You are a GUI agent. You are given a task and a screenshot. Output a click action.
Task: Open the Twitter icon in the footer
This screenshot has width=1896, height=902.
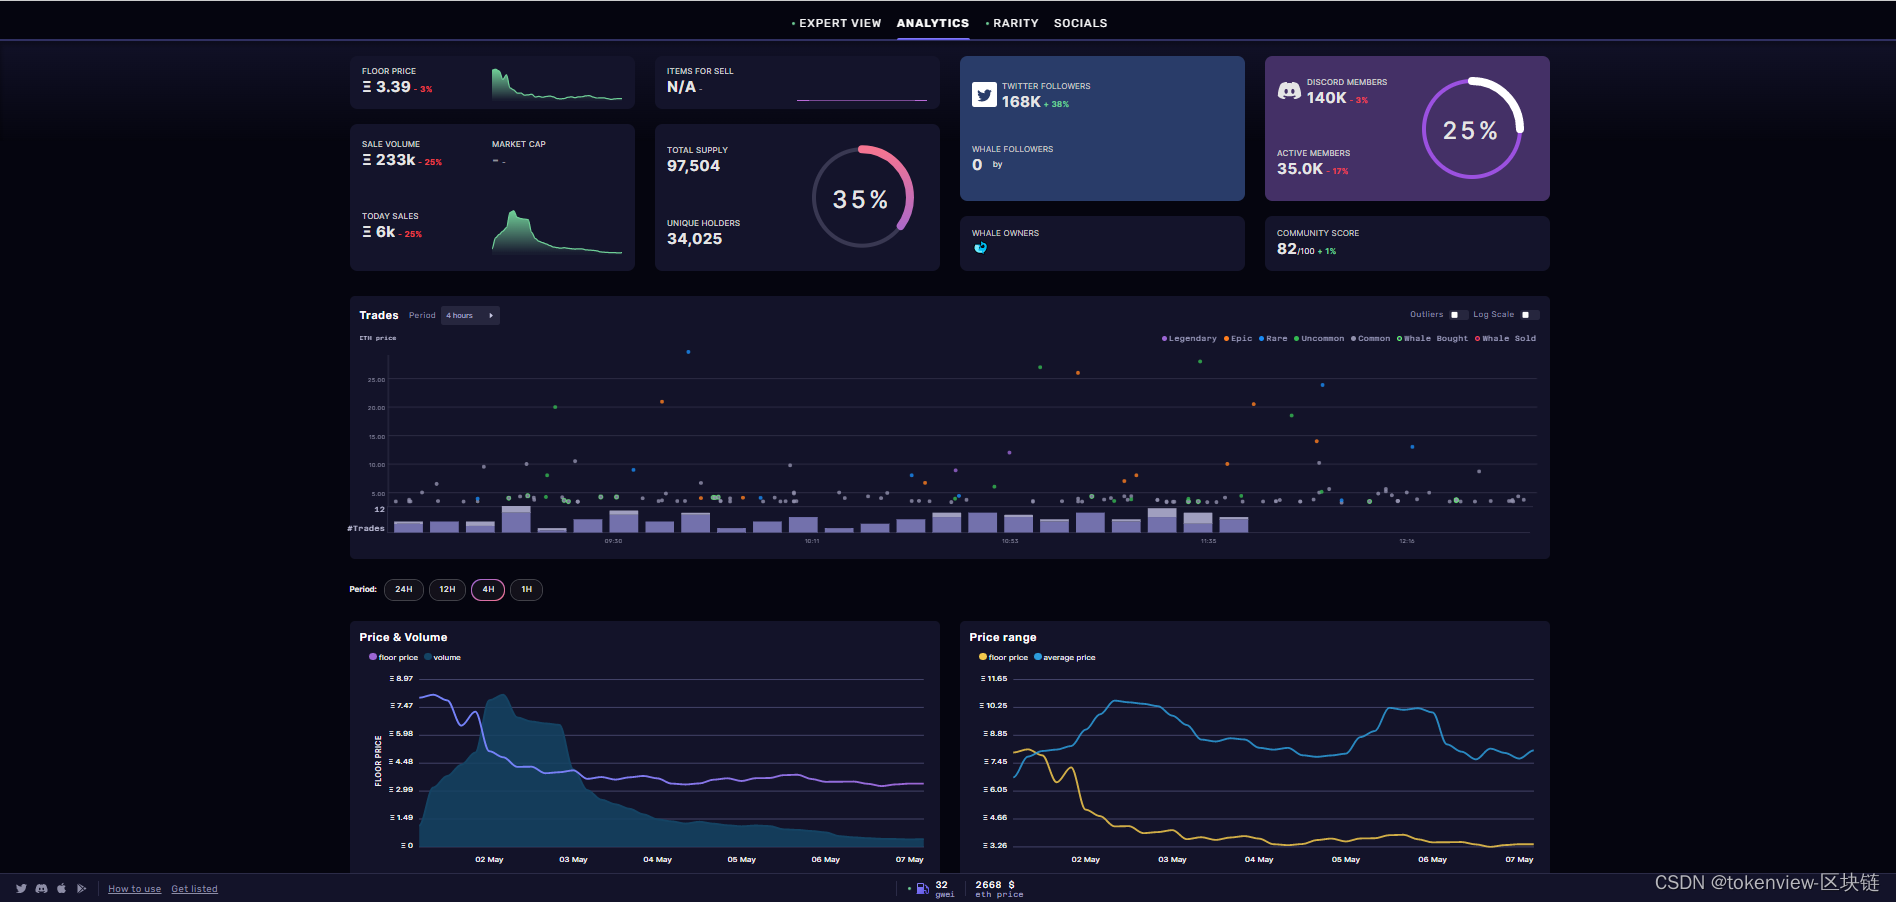21,888
